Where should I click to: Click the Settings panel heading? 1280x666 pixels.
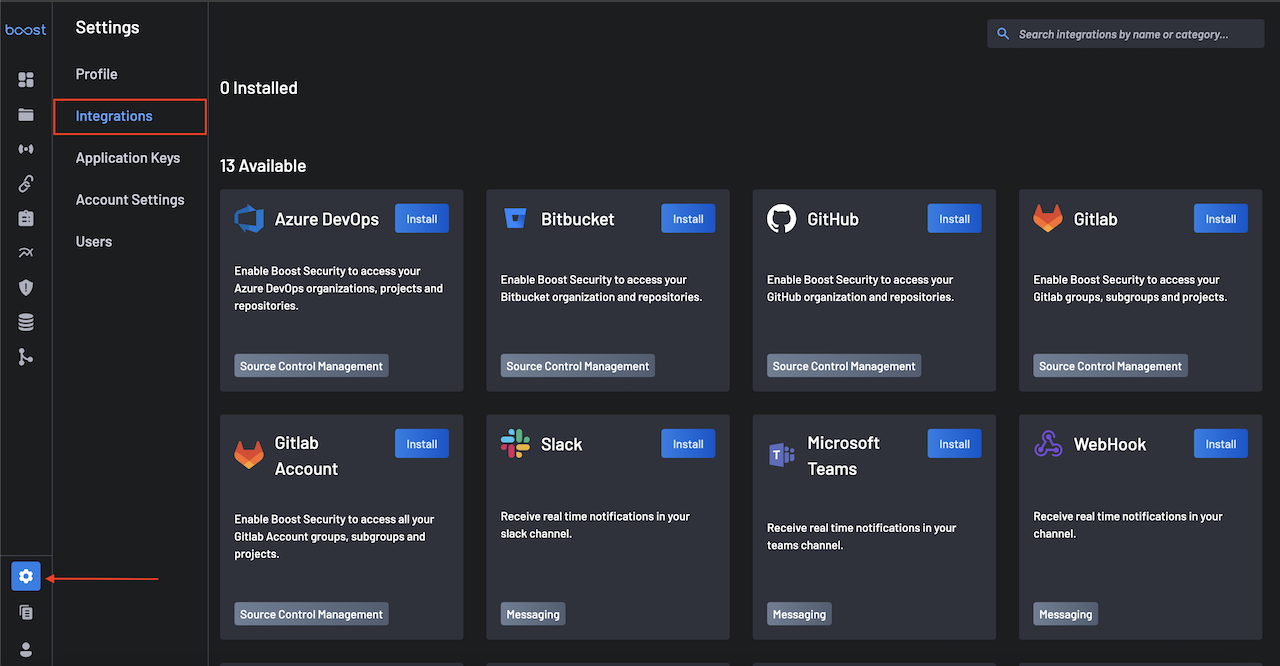[x=108, y=27]
